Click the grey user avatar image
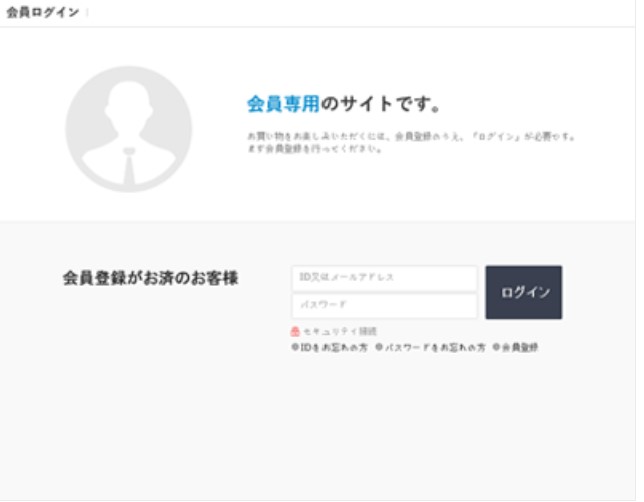The image size is (644, 502). tap(129, 129)
